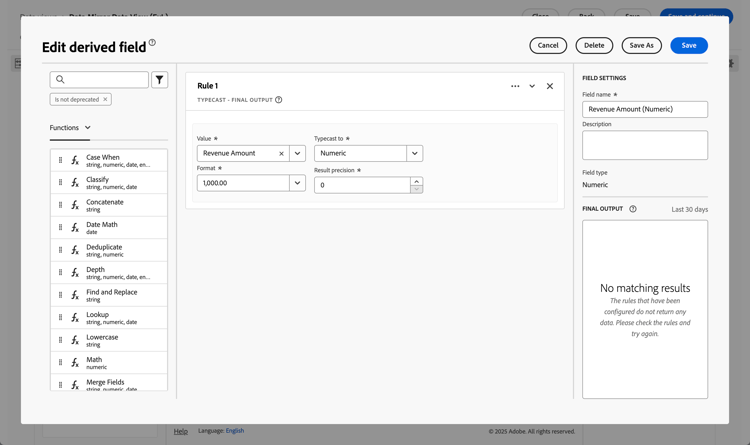Click the search magnifier icon

[60, 79]
